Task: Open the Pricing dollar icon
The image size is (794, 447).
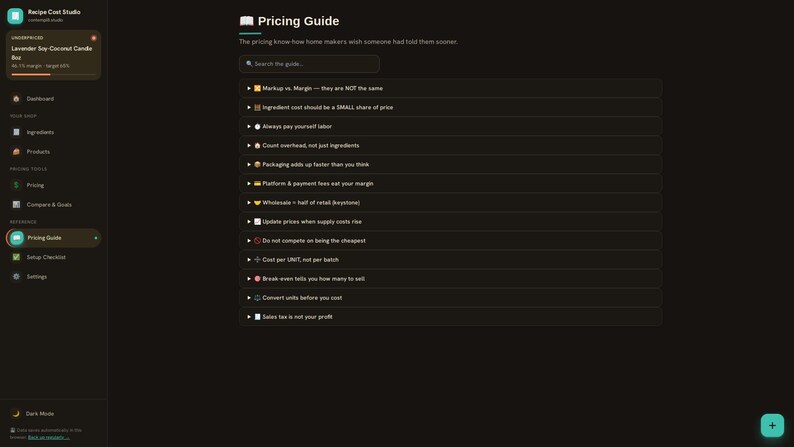Action: click(x=16, y=185)
